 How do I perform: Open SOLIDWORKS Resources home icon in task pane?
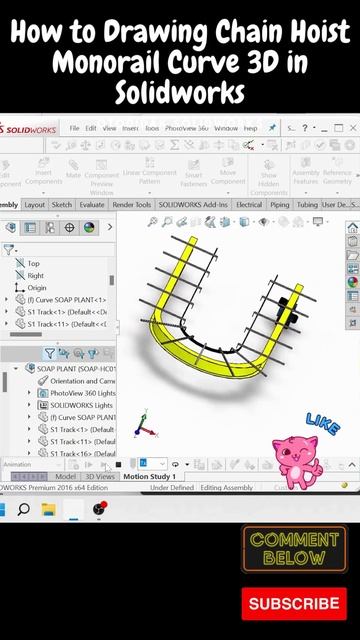[x=353, y=228]
